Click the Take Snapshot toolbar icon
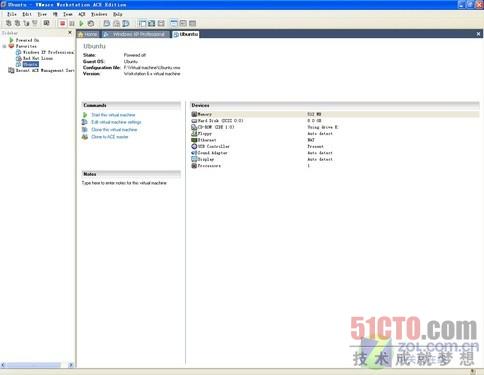 tap(107, 23)
